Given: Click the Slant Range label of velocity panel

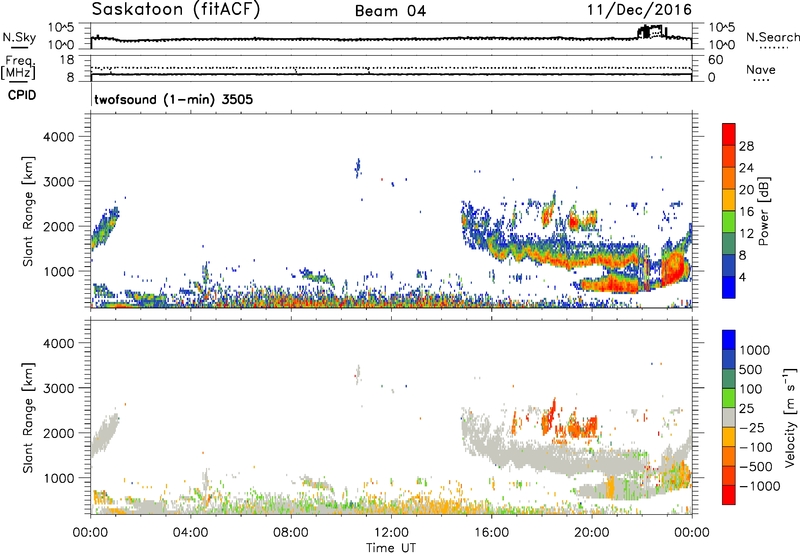Looking at the screenshot, I should tap(28, 417).
